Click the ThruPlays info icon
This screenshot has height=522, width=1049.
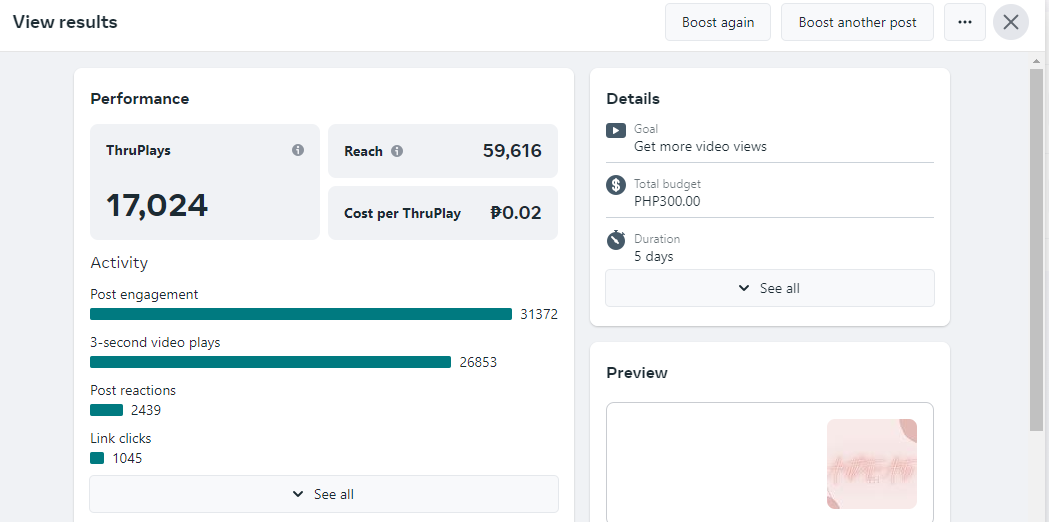[298, 150]
